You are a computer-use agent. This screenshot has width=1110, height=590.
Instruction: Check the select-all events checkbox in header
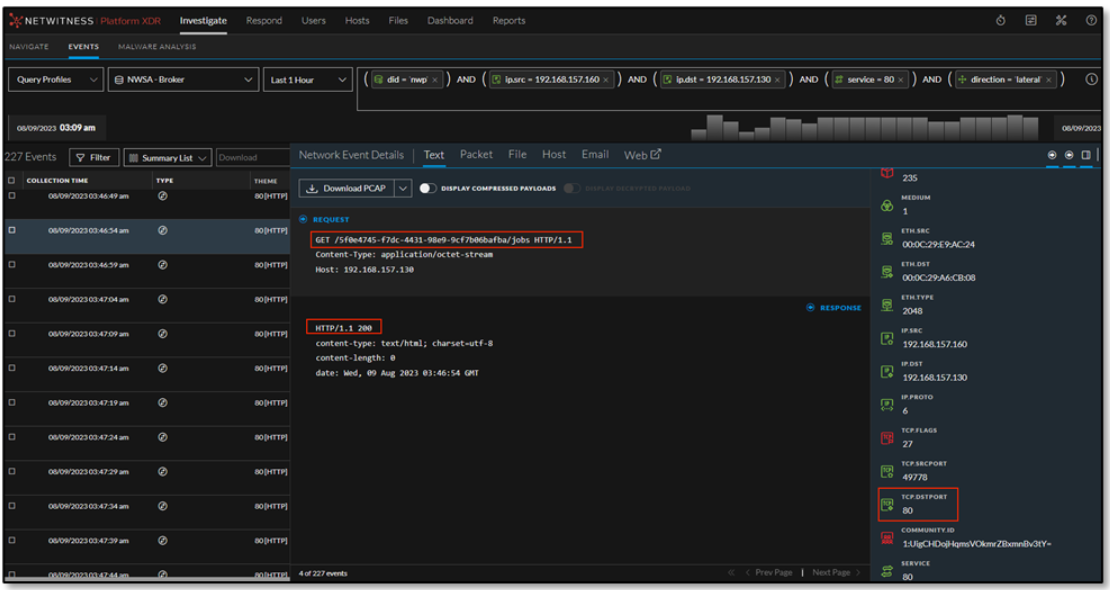[12, 181]
